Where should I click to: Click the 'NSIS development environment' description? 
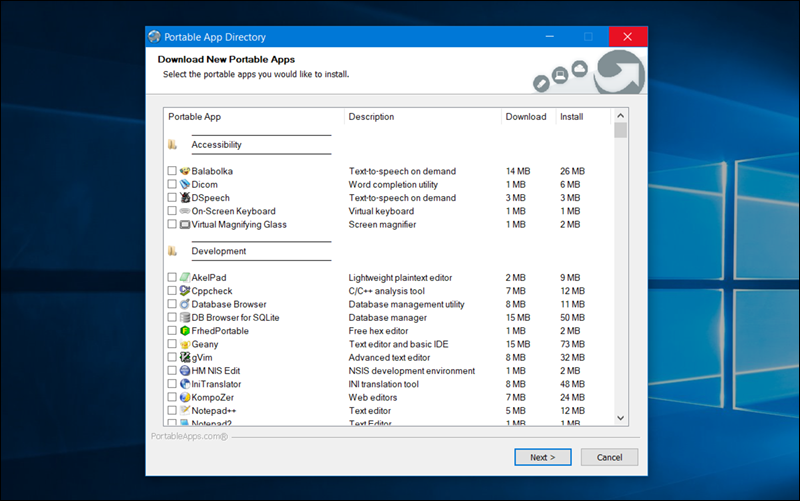[411, 371]
